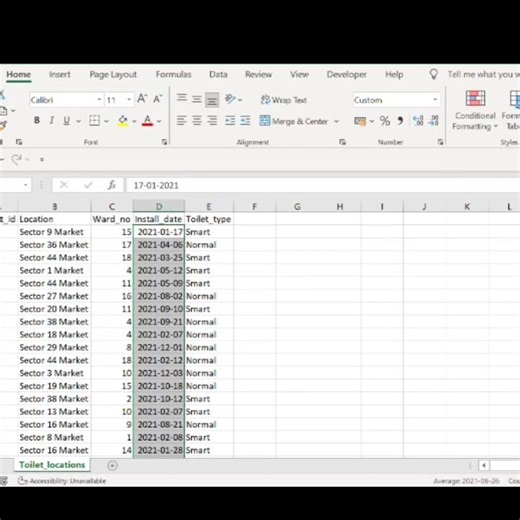The image size is (520, 520).
Task: Click Redo icon in quick access toolbar
Action: click(x=16, y=159)
